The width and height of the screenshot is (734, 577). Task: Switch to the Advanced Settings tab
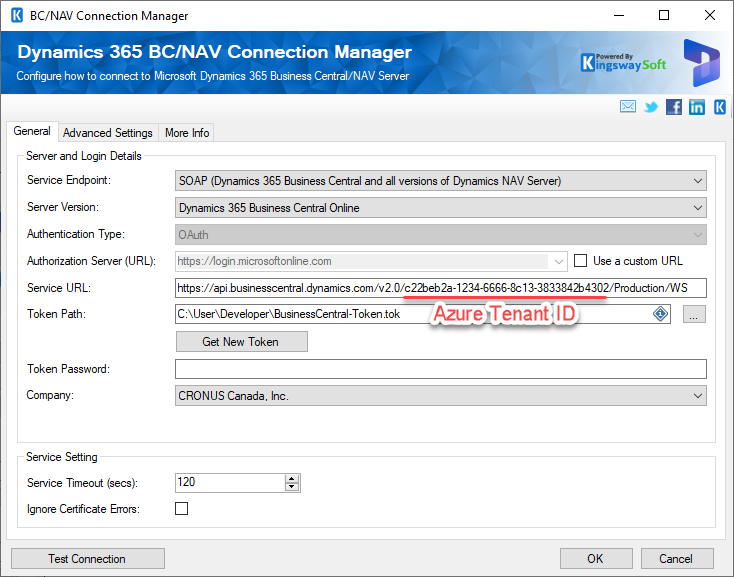108,133
